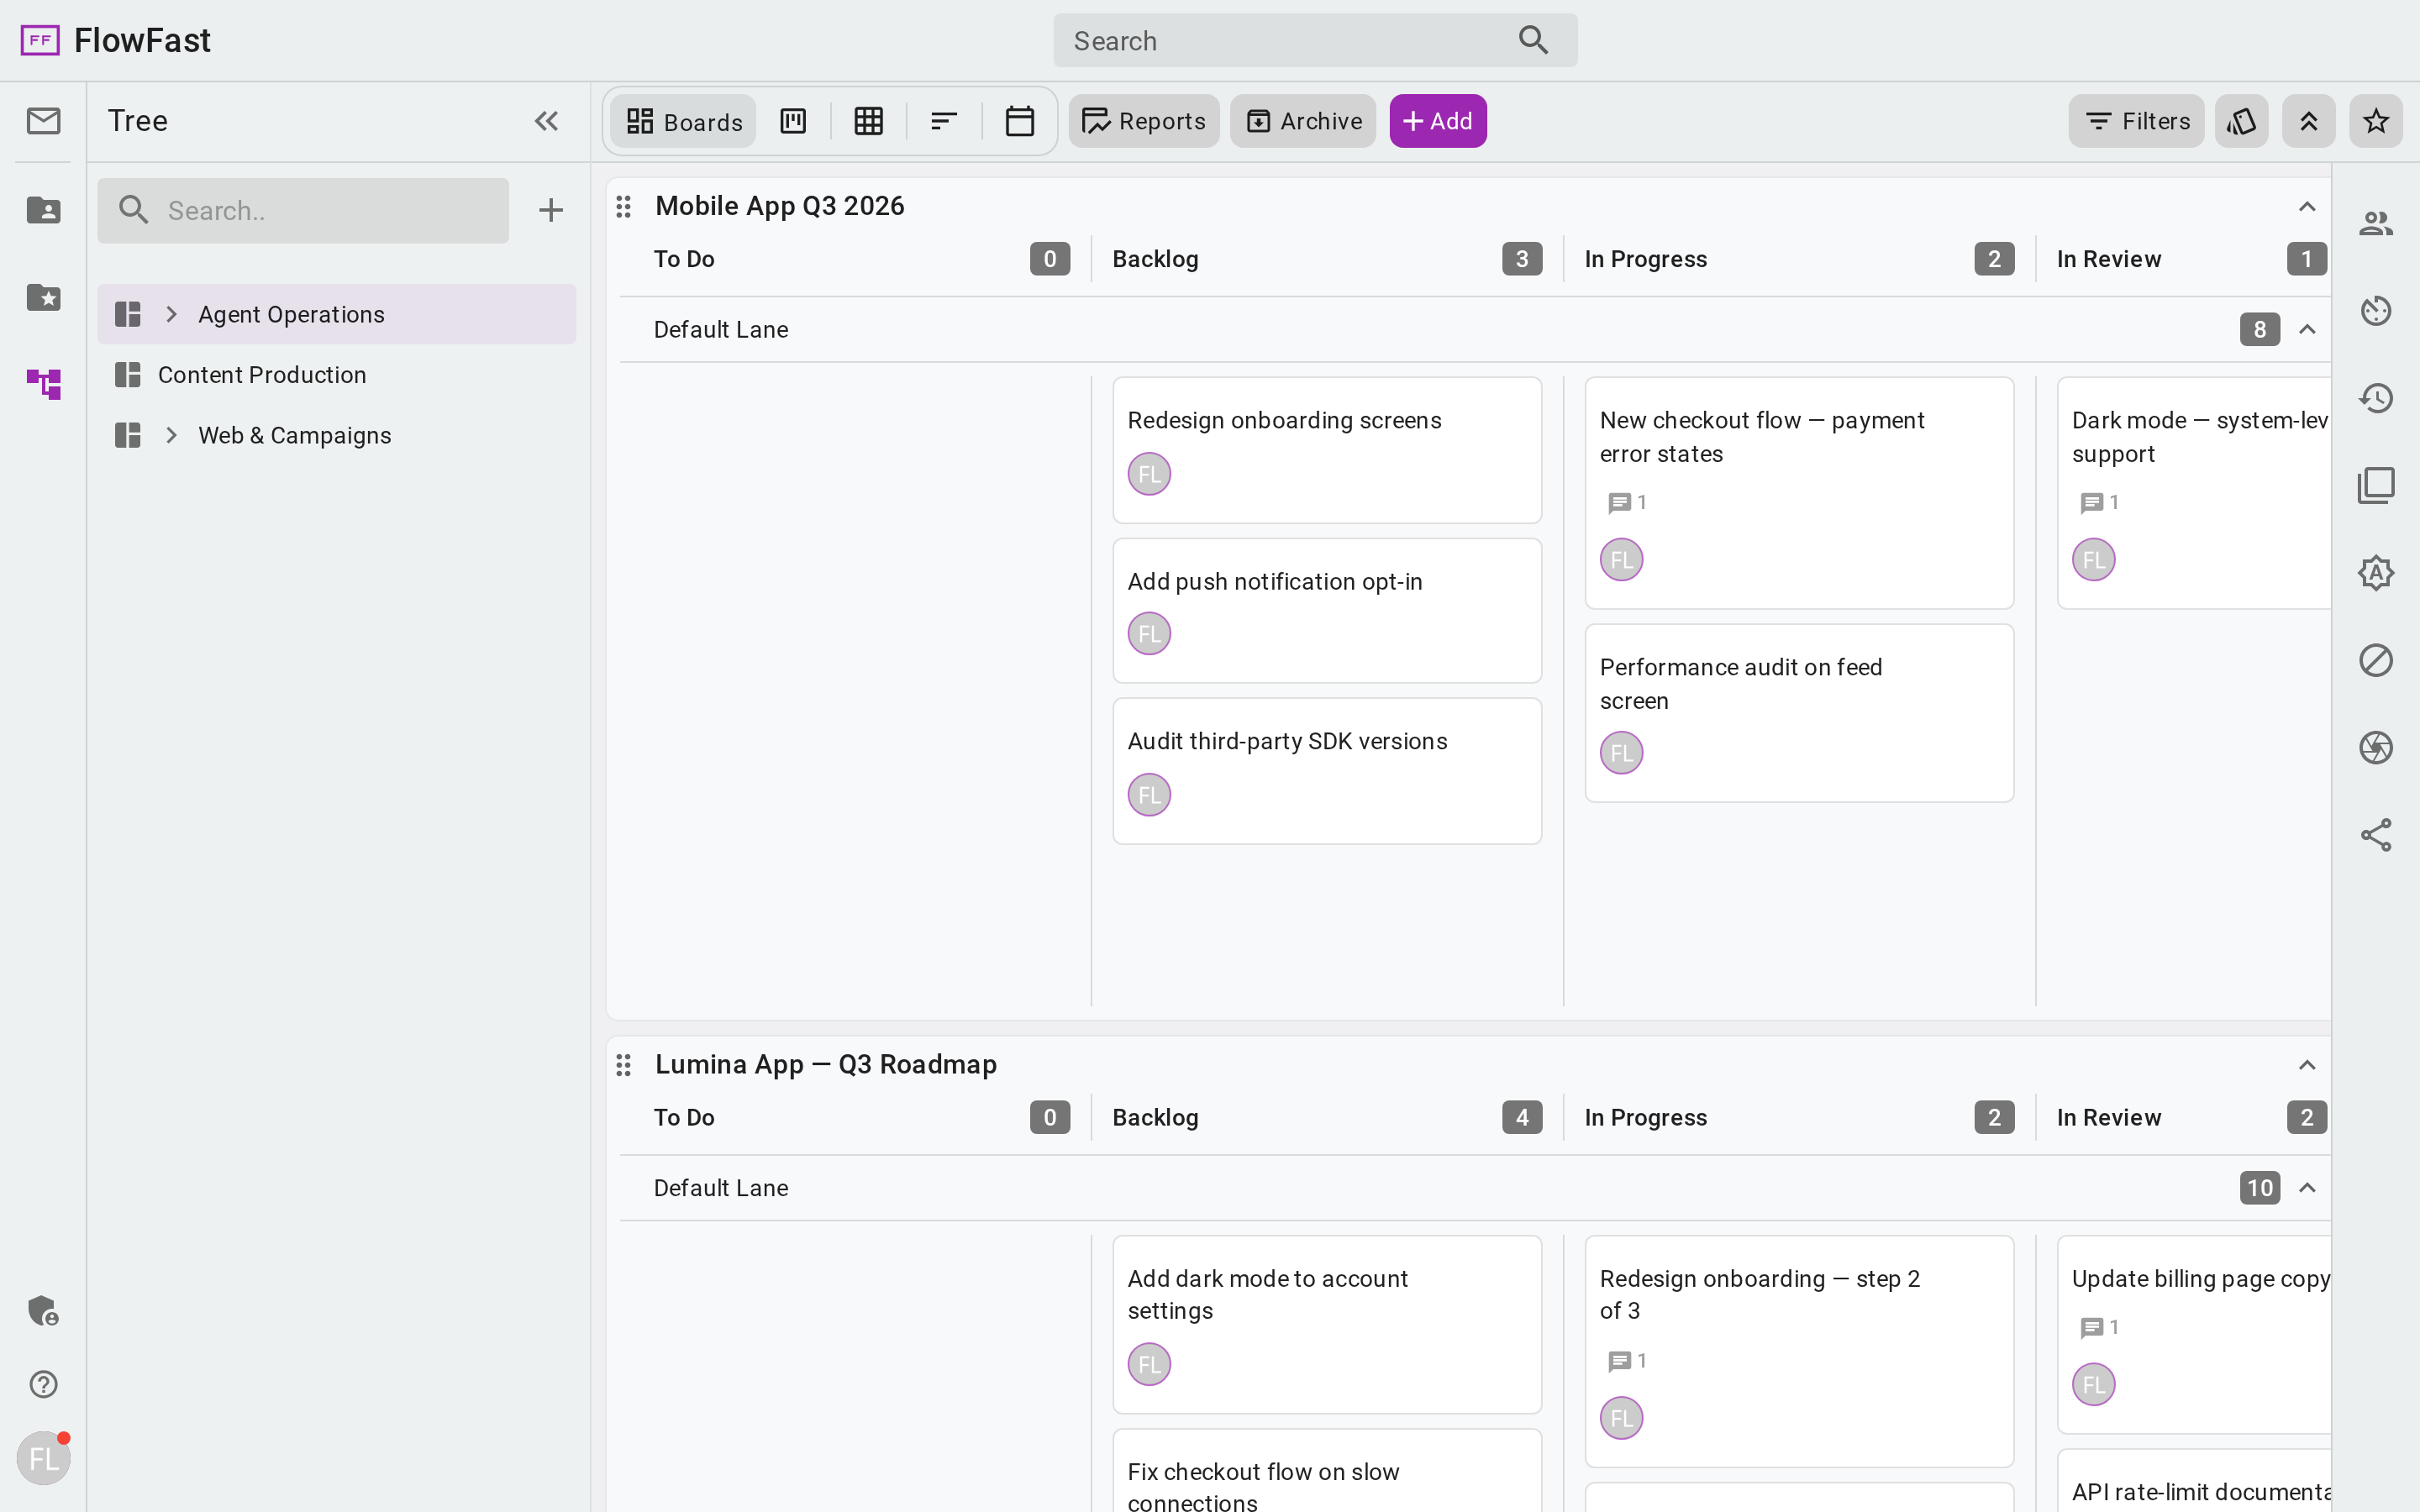Open the Reports section
The height and width of the screenshot is (1512, 2420).
1144,121
